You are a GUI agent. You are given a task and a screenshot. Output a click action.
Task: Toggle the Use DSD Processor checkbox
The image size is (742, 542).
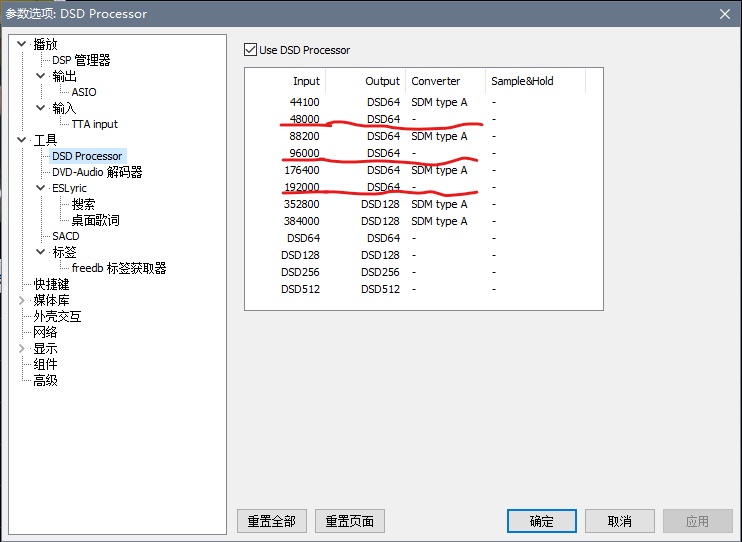pyautogui.click(x=251, y=50)
